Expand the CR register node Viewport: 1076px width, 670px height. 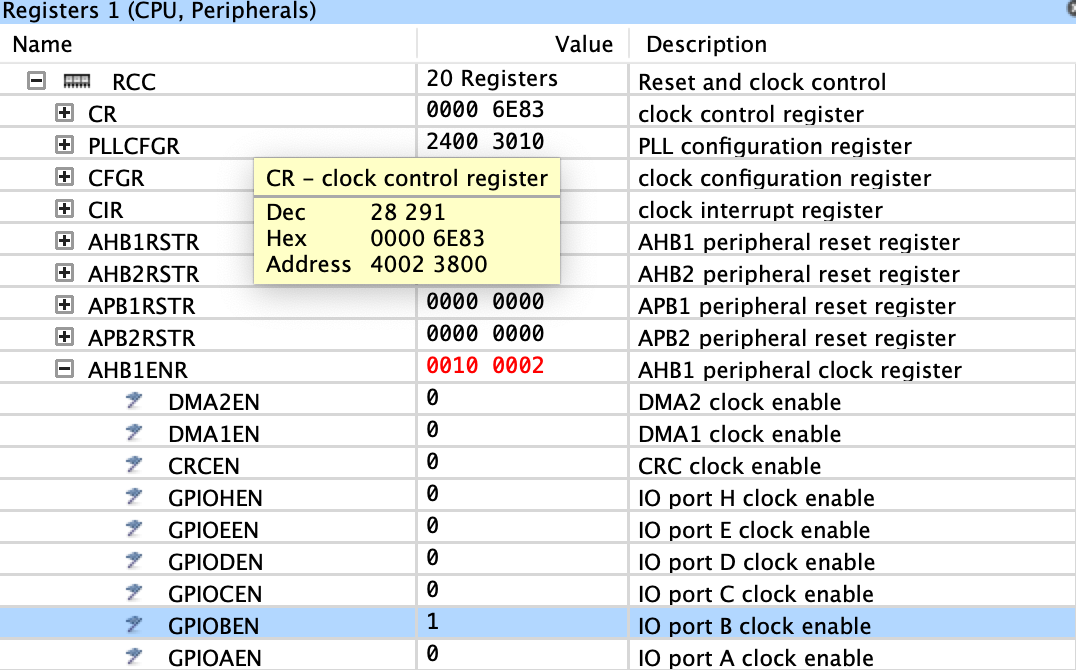click(x=65, y=114)
